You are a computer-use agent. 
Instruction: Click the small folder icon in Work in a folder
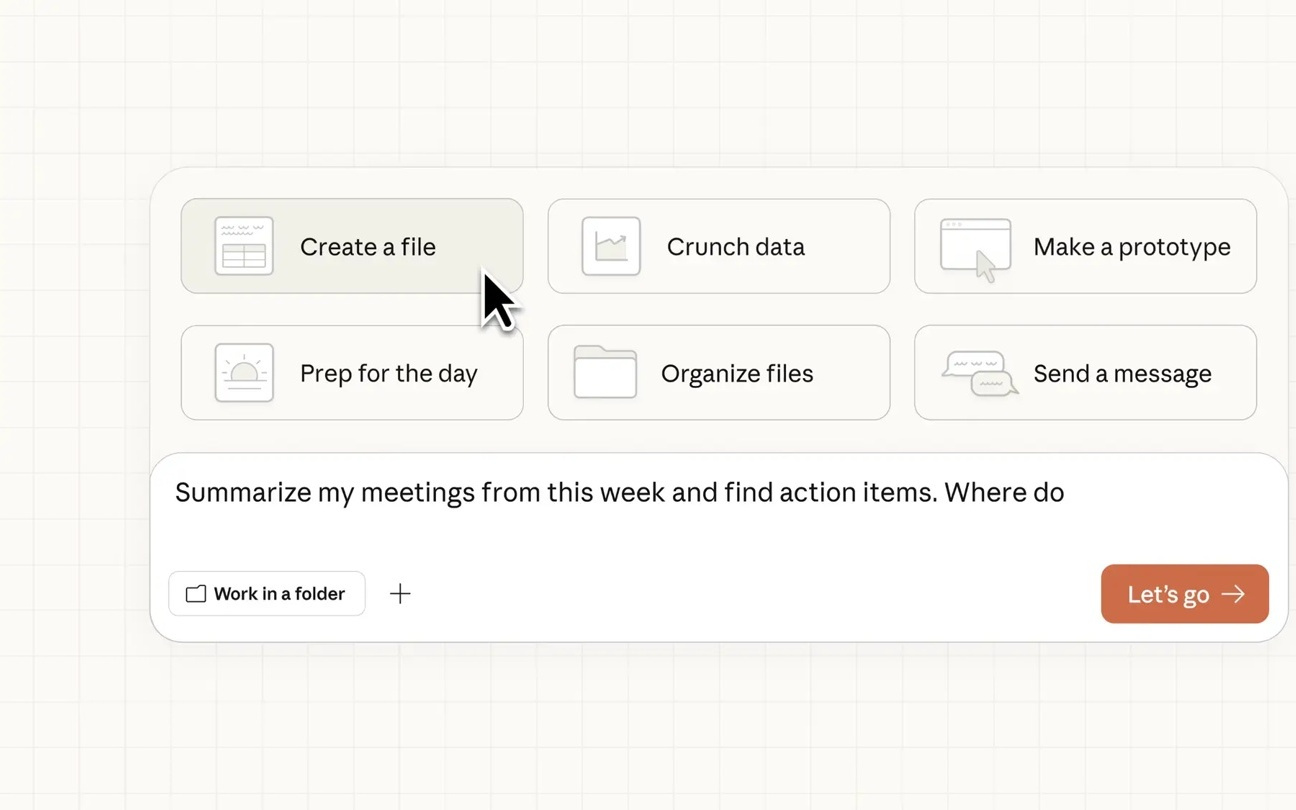pyautogui.click(x=196, y=594)
